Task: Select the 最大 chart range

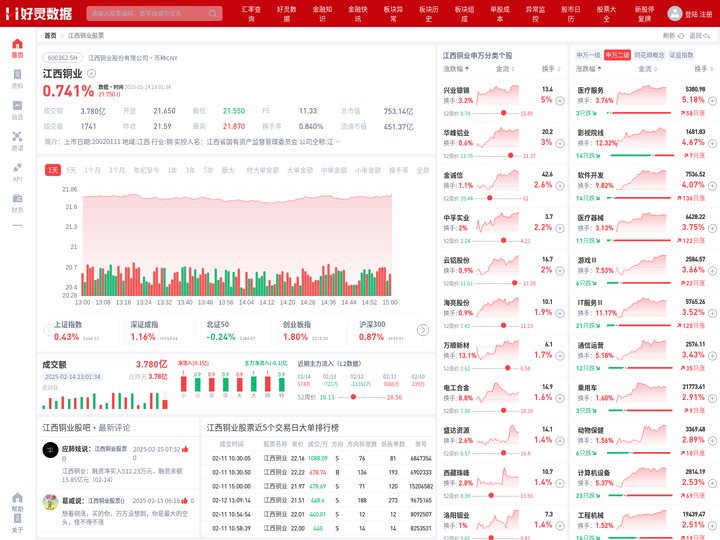Action: click(x=228, y=170)
